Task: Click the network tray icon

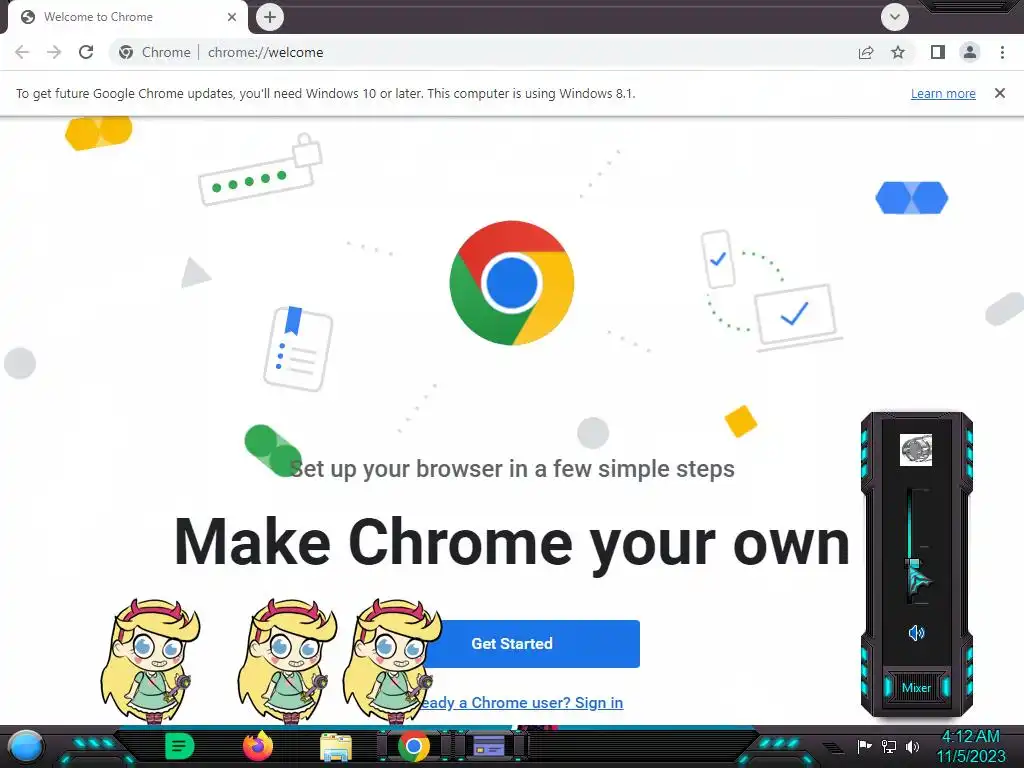Action: coord(889,746)
